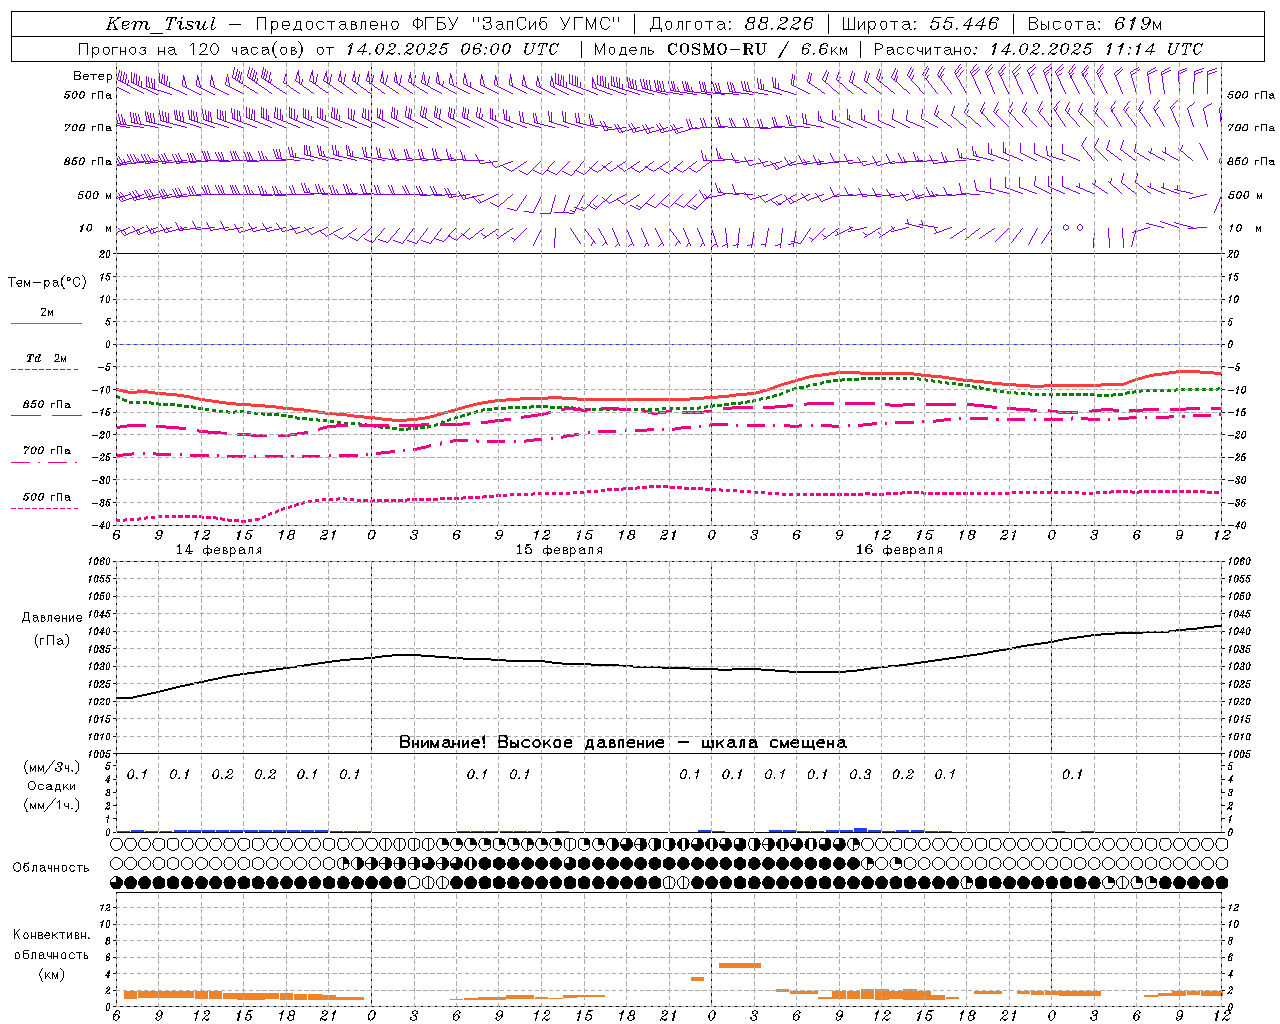This screenshot has width=1280, height=1024.
Task: Click the Давление panel label
Action: (x=50, y=618)
